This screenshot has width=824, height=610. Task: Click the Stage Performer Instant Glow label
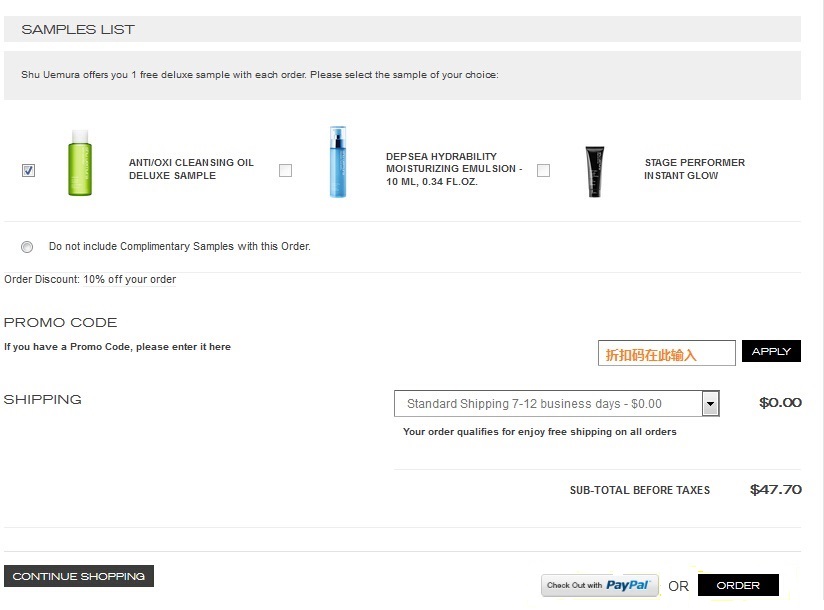tap(694, 169)
